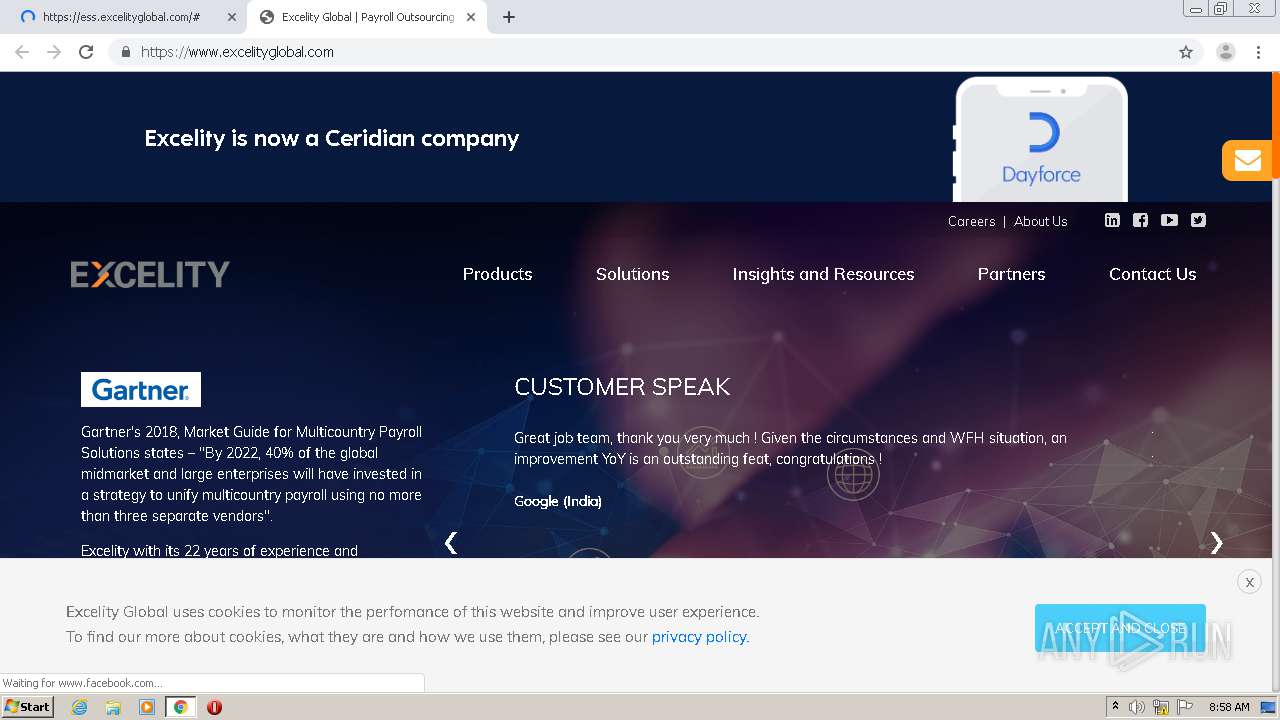The width and height of the screenshot is (1280, 720).
Task: Open Insights and Resources menu
Action: tap(823, 274)
